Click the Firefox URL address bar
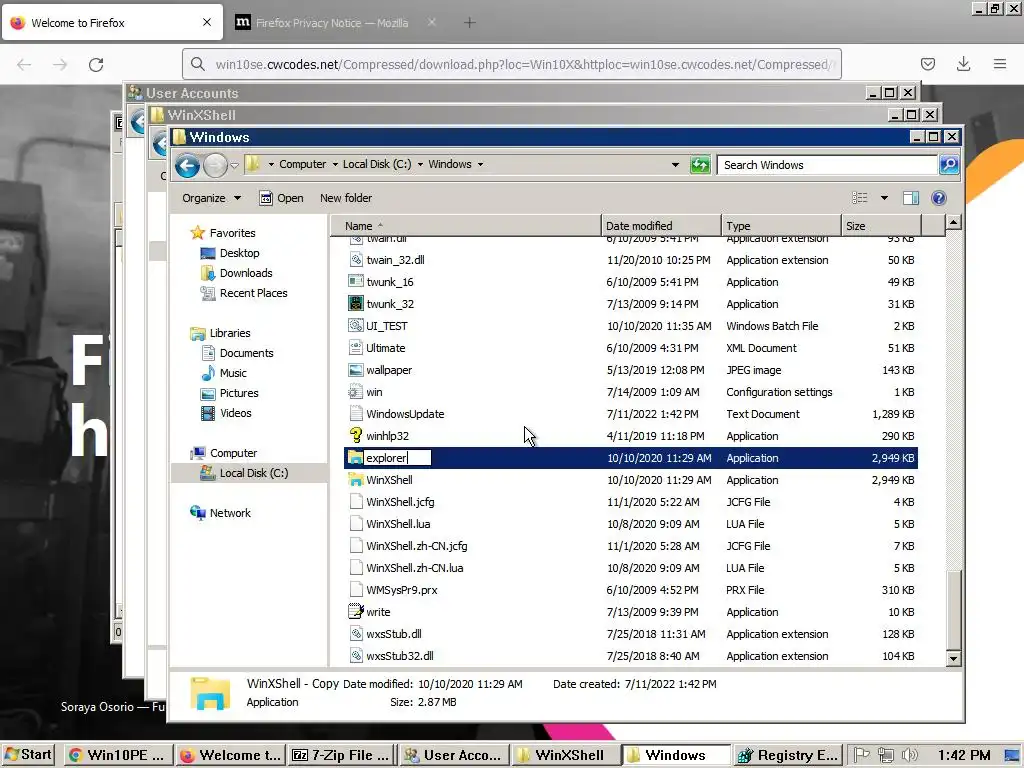Viewport: 1024px width, 768px height. pos(511,64)
